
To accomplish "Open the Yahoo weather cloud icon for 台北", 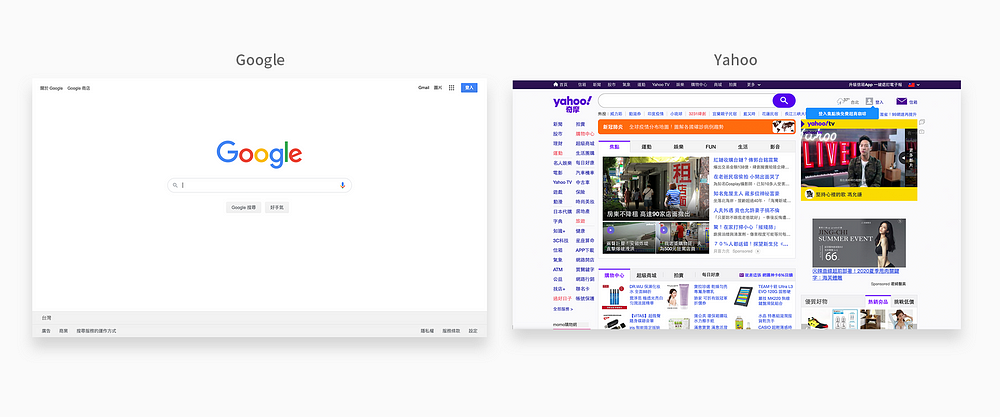I will 841,101.
